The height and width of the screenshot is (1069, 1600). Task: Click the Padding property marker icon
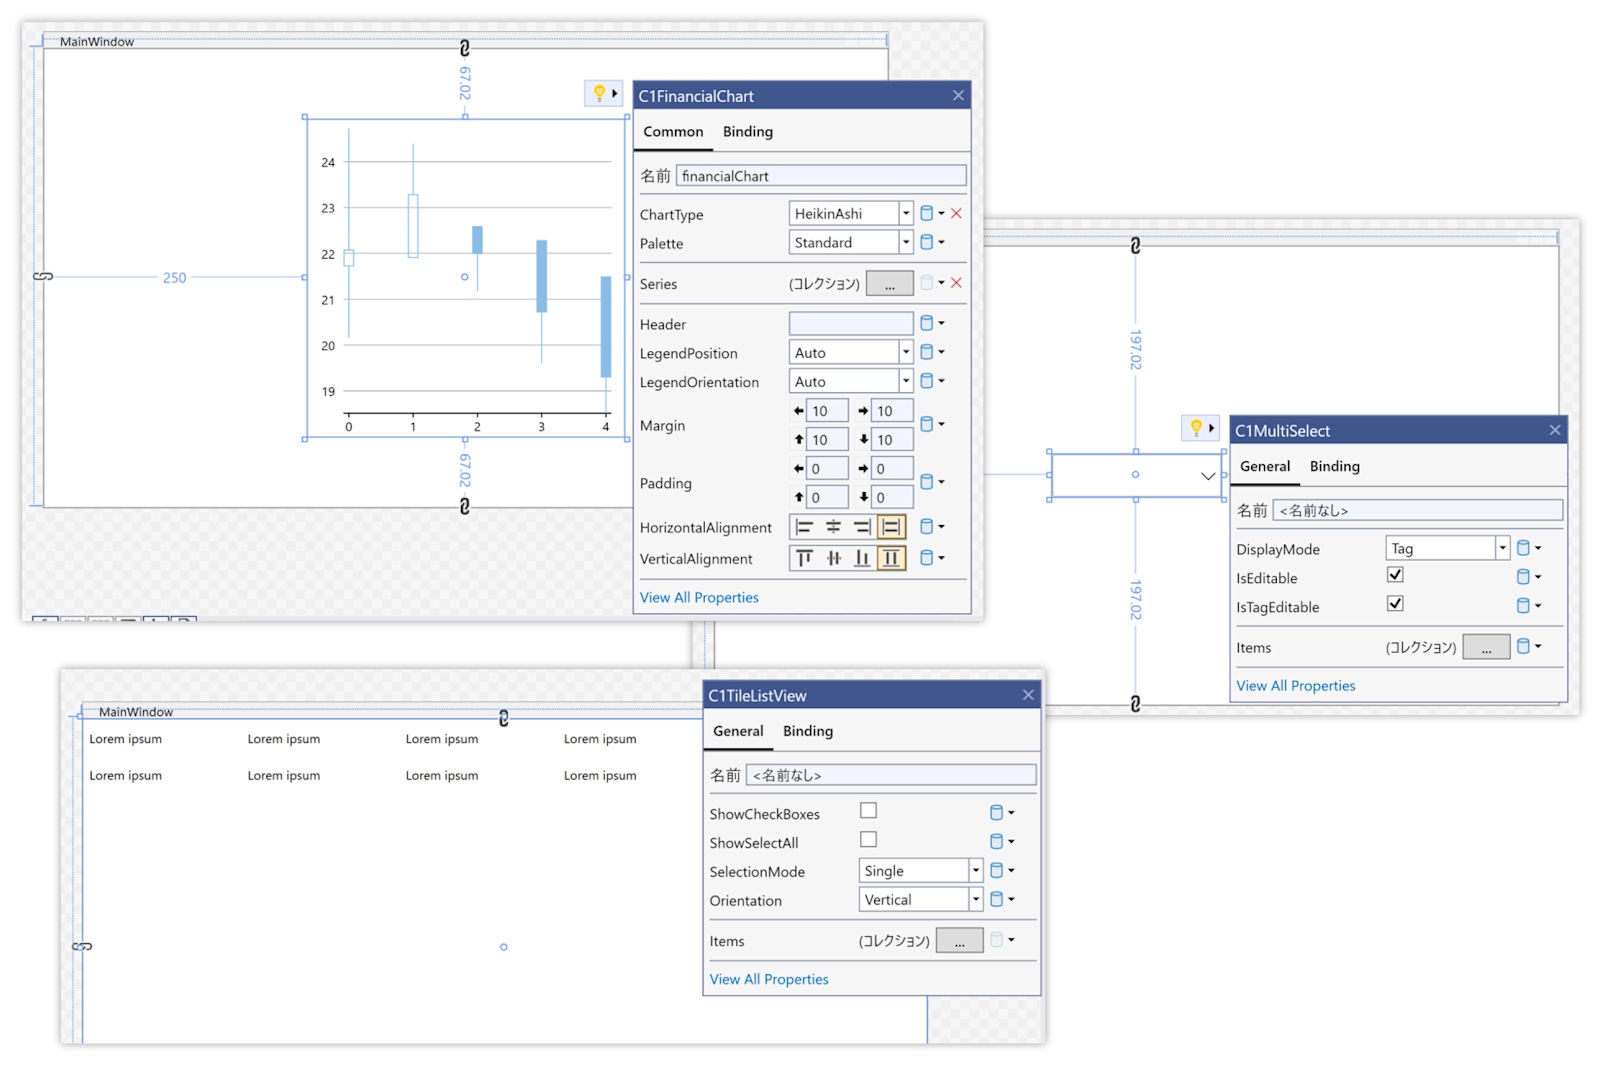[927, 482]
